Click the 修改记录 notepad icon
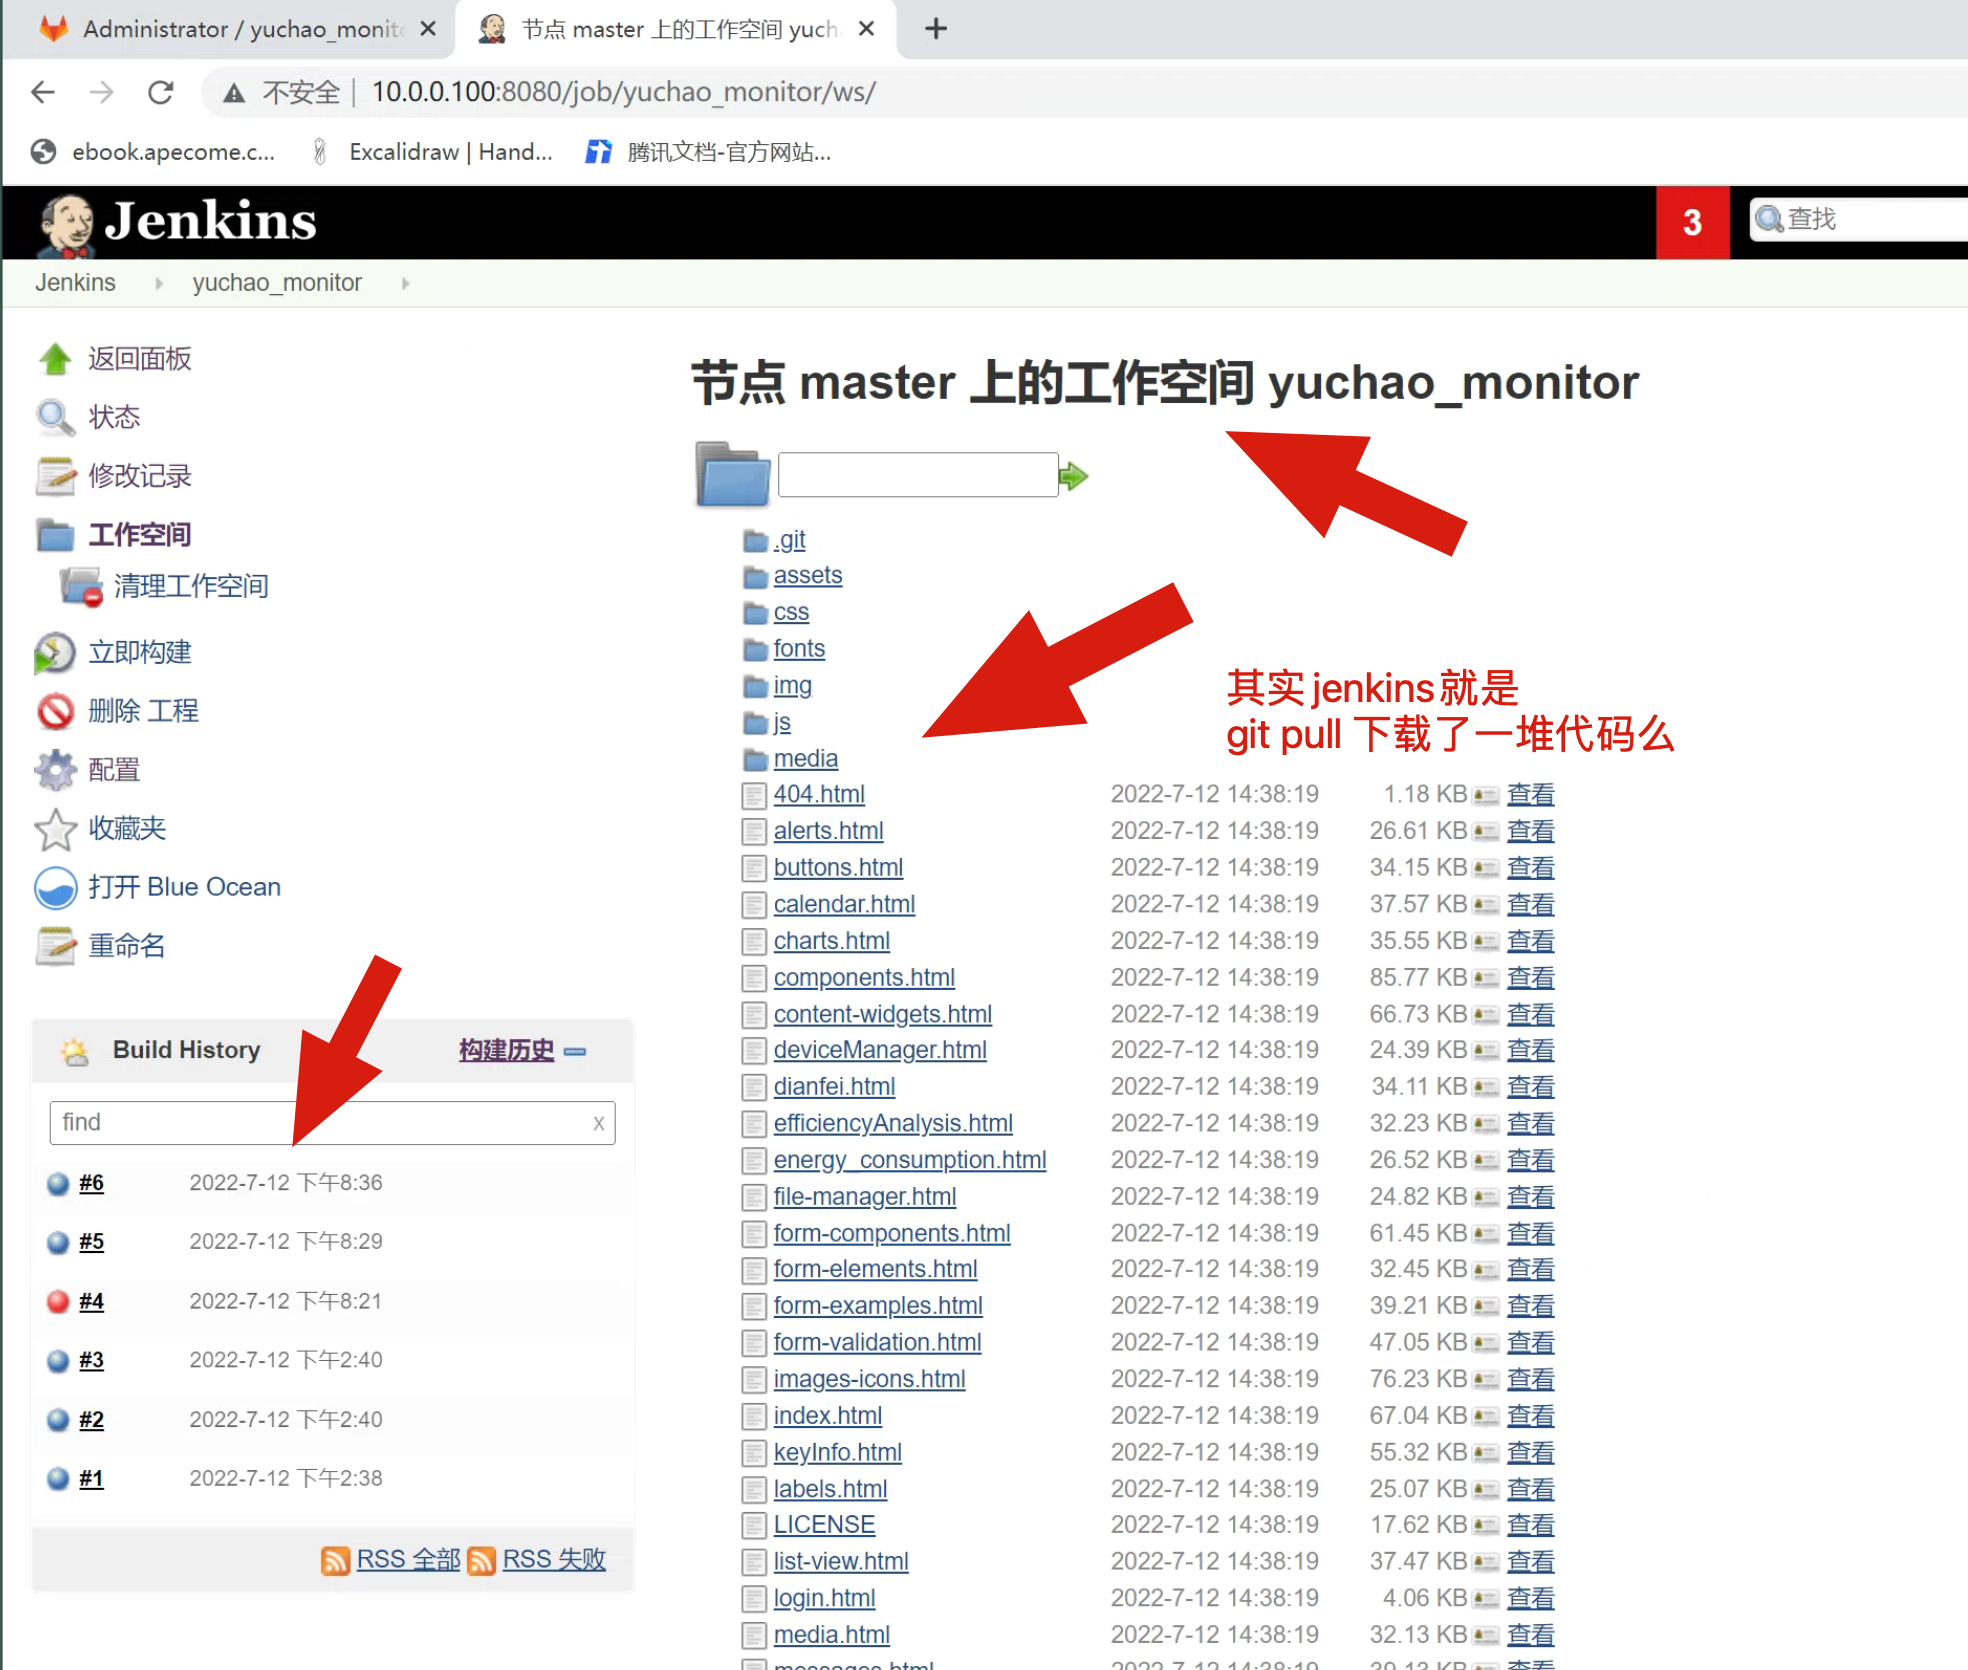This screenshot has width=1968, height=1670. coord(55,476)
